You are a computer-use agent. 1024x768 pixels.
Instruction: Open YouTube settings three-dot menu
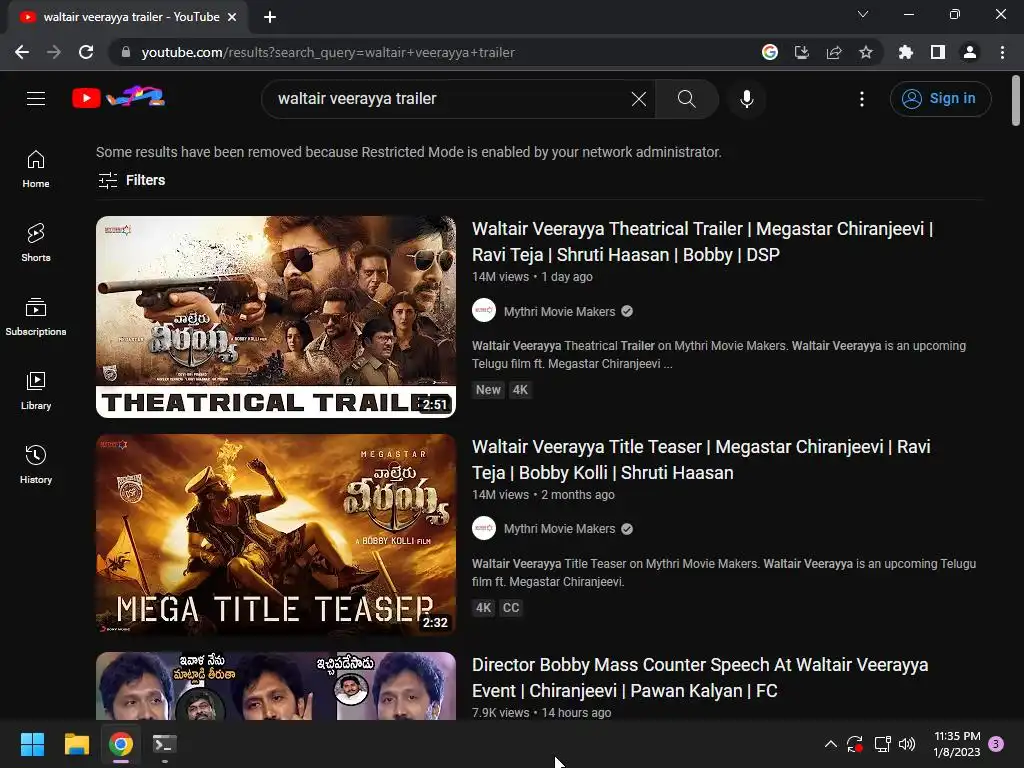[x=862, y=99]
